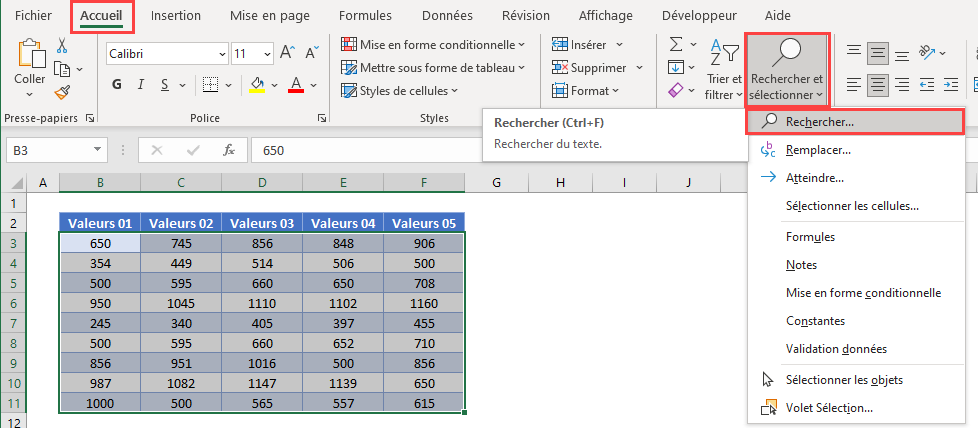The image size is (978, 428).
Task: Decrease font size with small A icon
Action: (312, 53)
